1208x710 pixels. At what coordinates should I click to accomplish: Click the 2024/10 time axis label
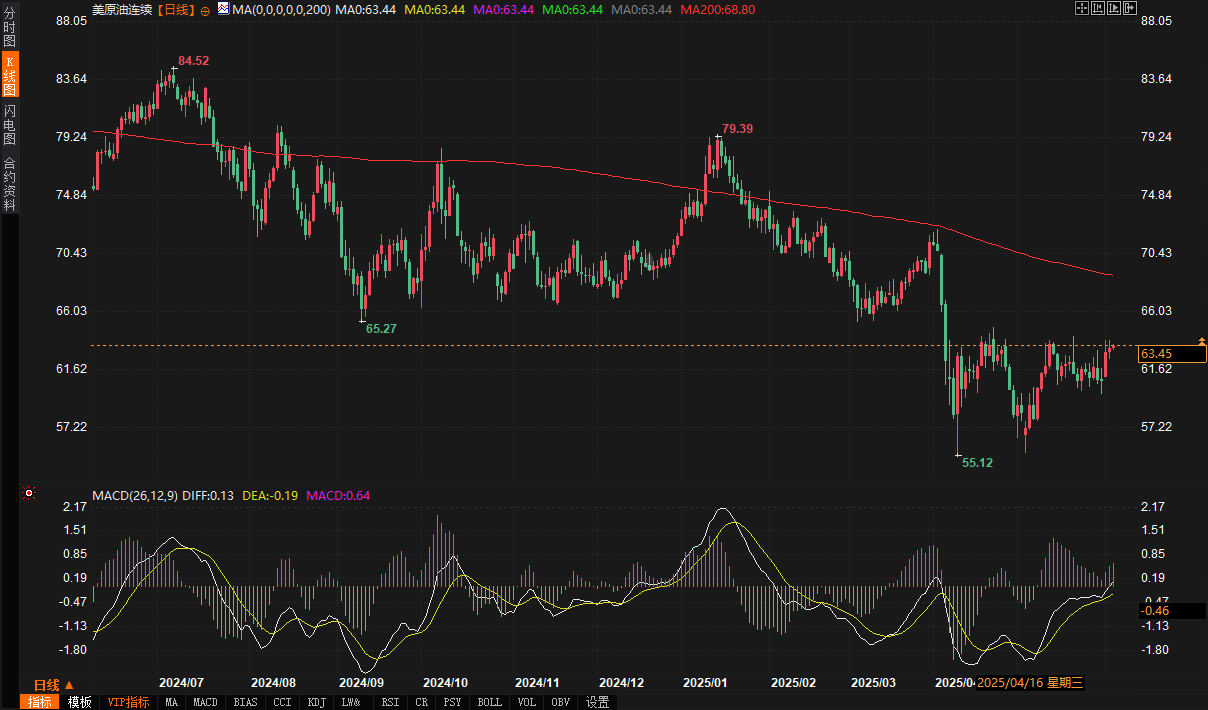(x=446, y=682)
